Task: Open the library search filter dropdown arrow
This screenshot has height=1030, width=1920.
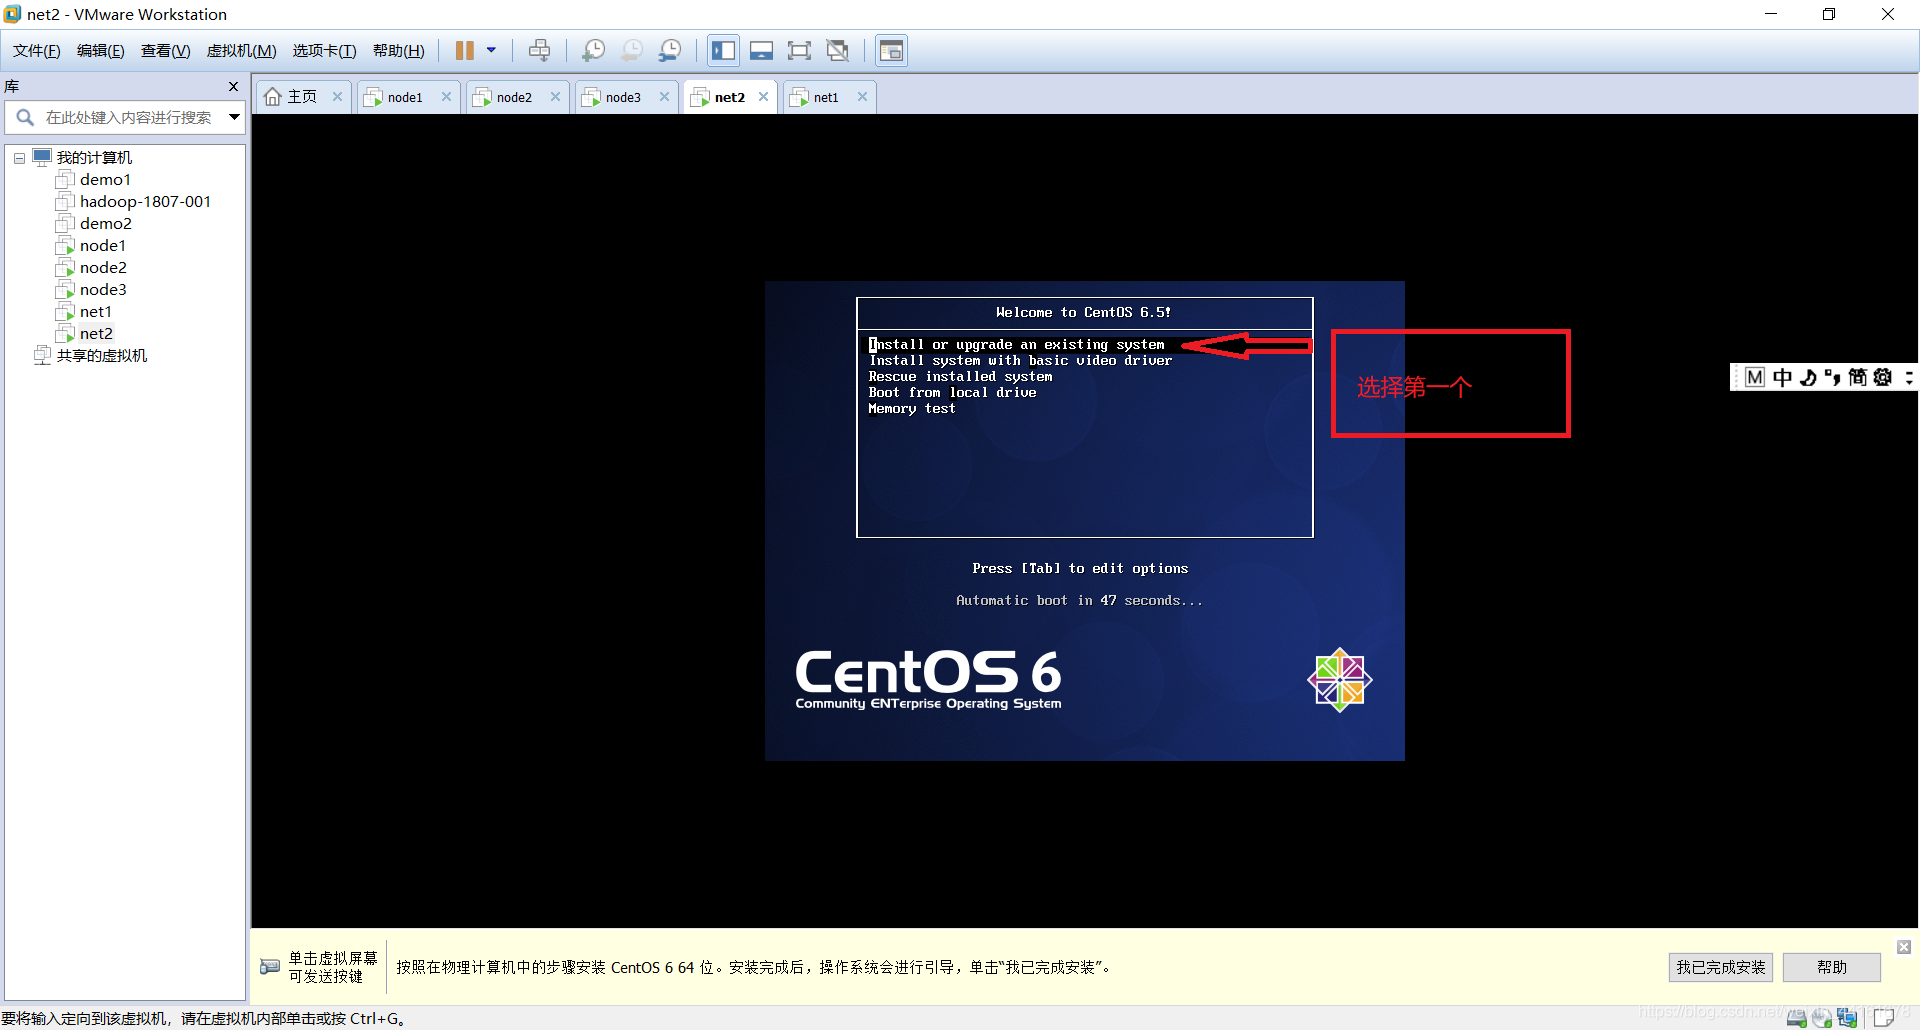Action: pyautogui.click(x=234, y=117)
